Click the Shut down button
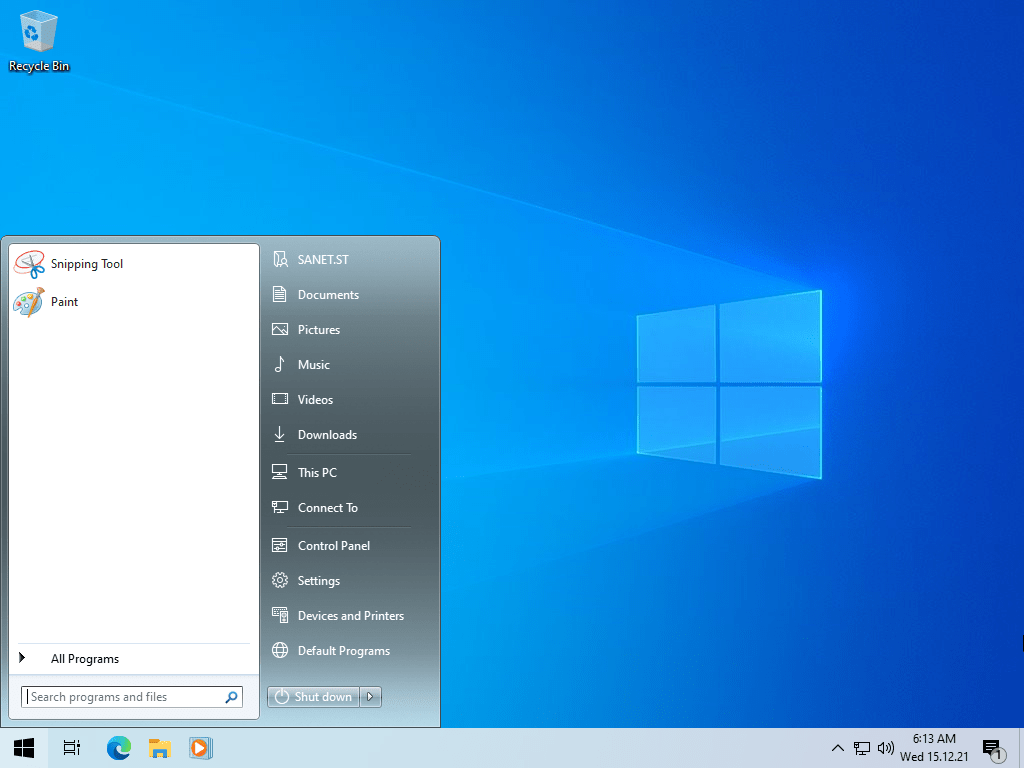This screenshot has width=1024, height=768. [x=313, y=697]
